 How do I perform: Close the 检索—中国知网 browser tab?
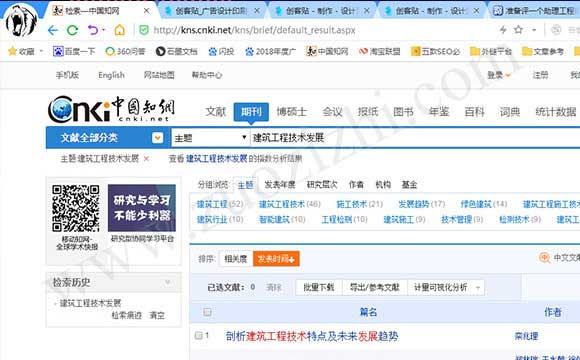click(x=147, y=11)
